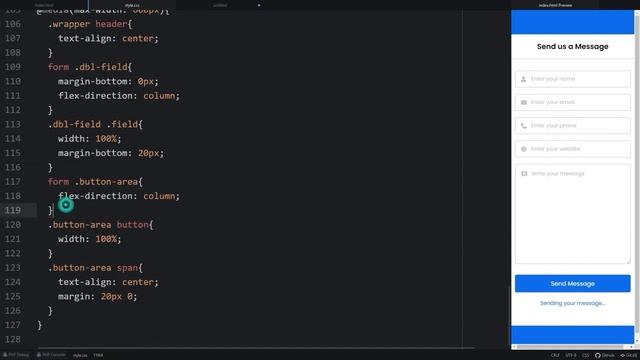This screenshot has width=640, height=360.
Task: Click the Git status item in status bar
Action: 629,356
